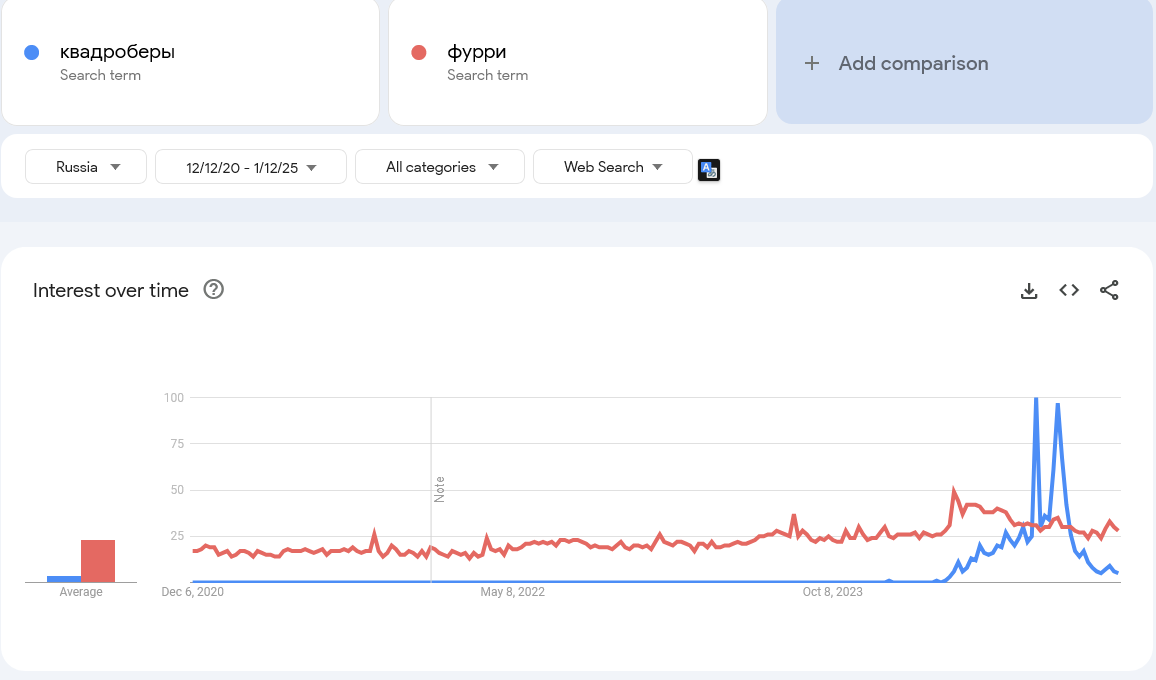Click the red dot next to фурри
Screen dimensions: 1156x680
(x=419, y=52)
